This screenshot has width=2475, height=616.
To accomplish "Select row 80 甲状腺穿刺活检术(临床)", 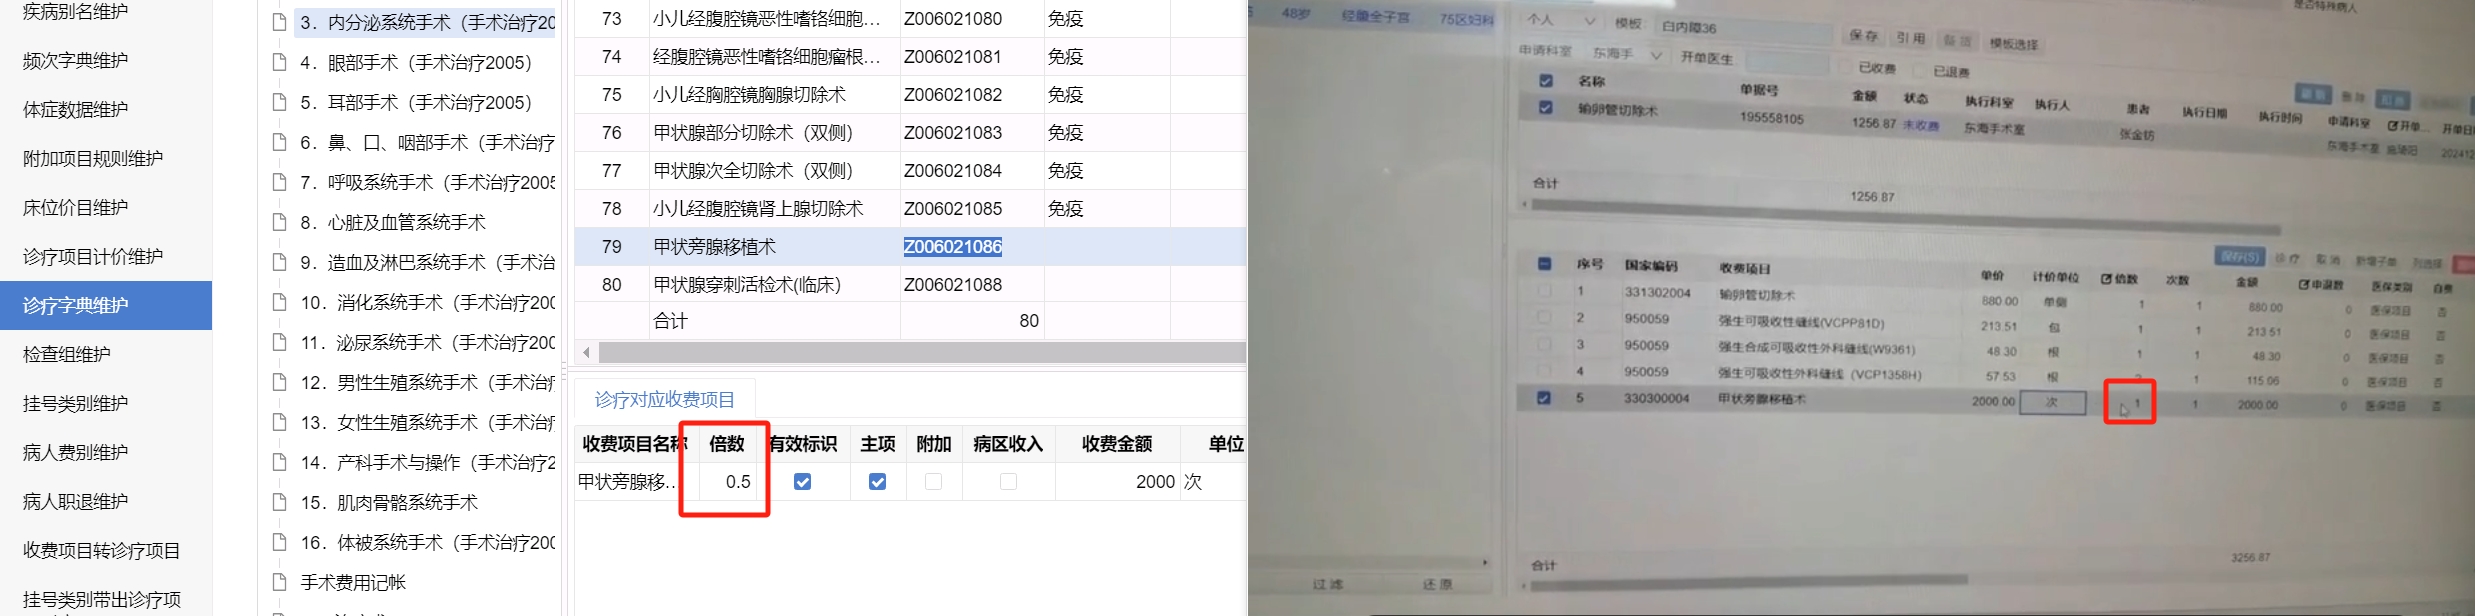I will [910, 284].
